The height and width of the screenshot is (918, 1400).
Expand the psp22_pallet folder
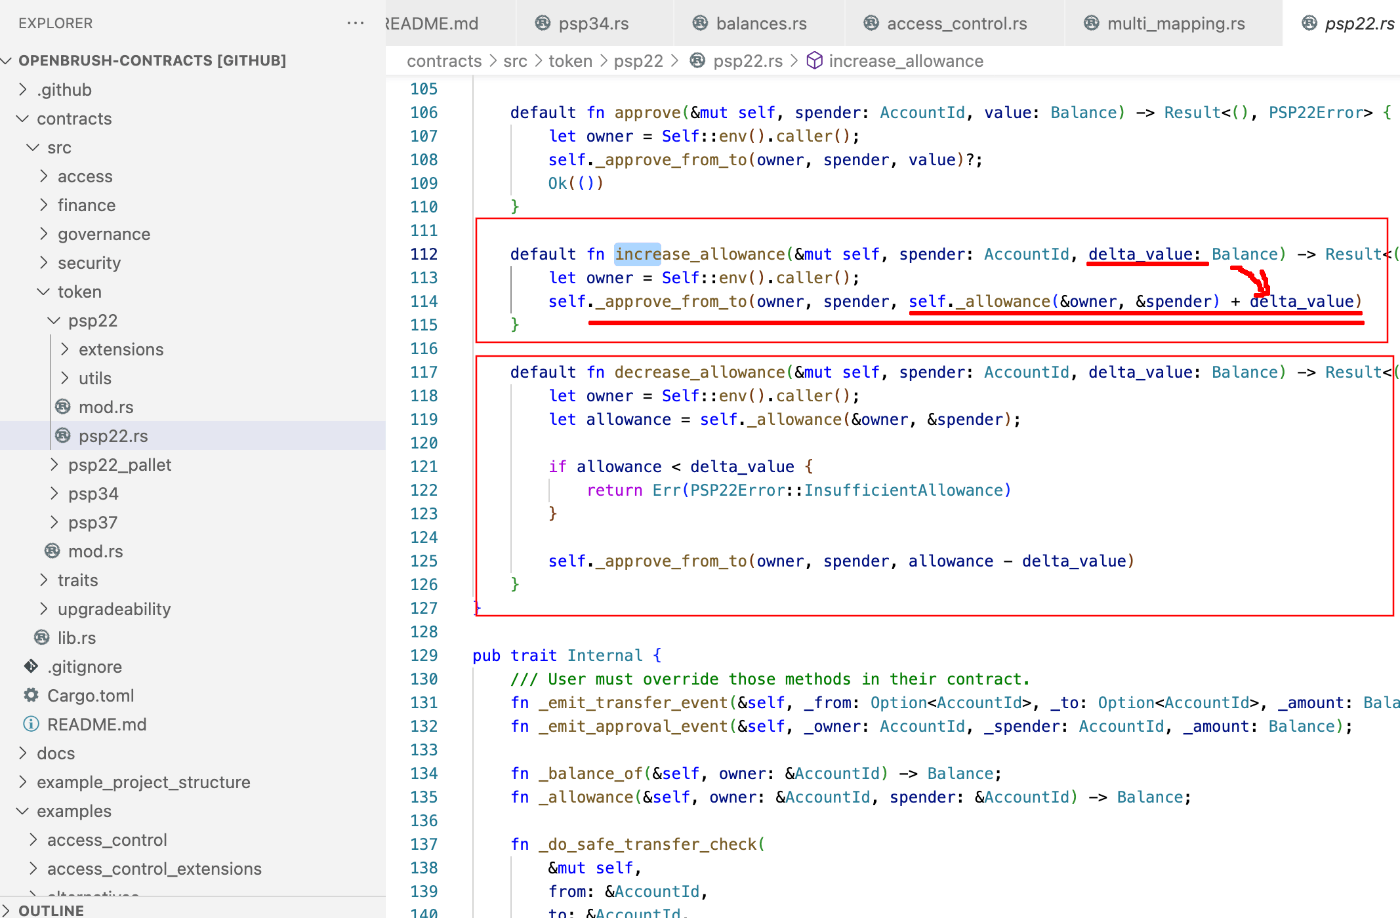(54, 465)
